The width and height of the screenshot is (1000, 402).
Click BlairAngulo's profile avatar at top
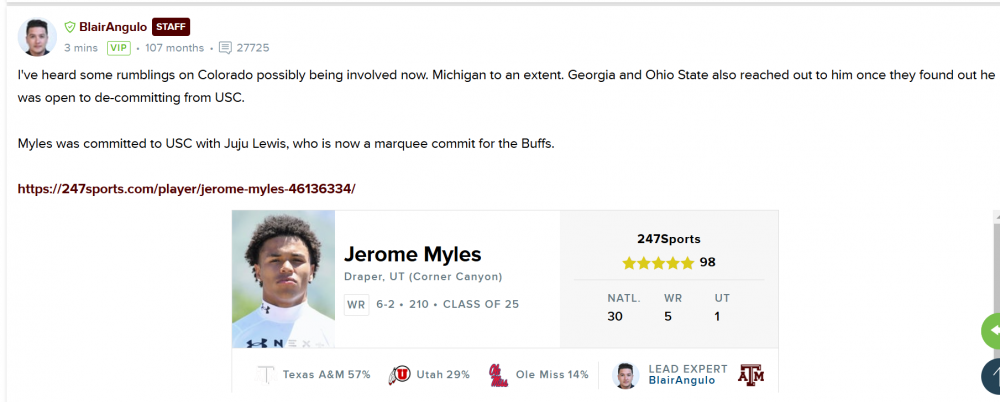tap(37, 36)
